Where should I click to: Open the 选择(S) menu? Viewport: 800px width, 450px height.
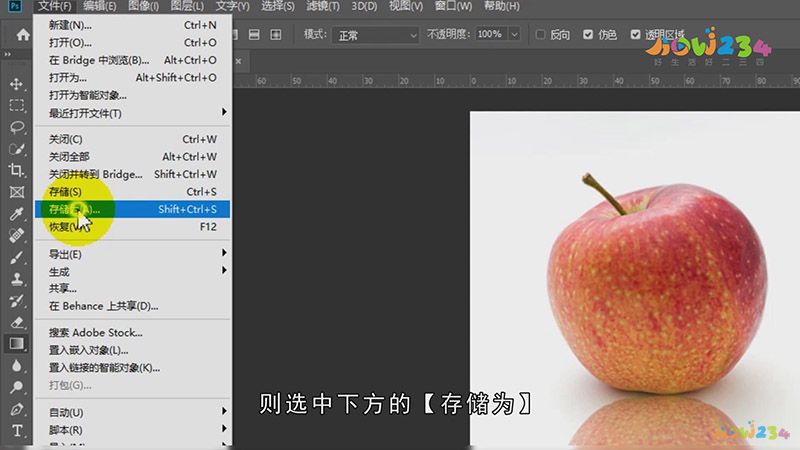[x=278, y=6]
